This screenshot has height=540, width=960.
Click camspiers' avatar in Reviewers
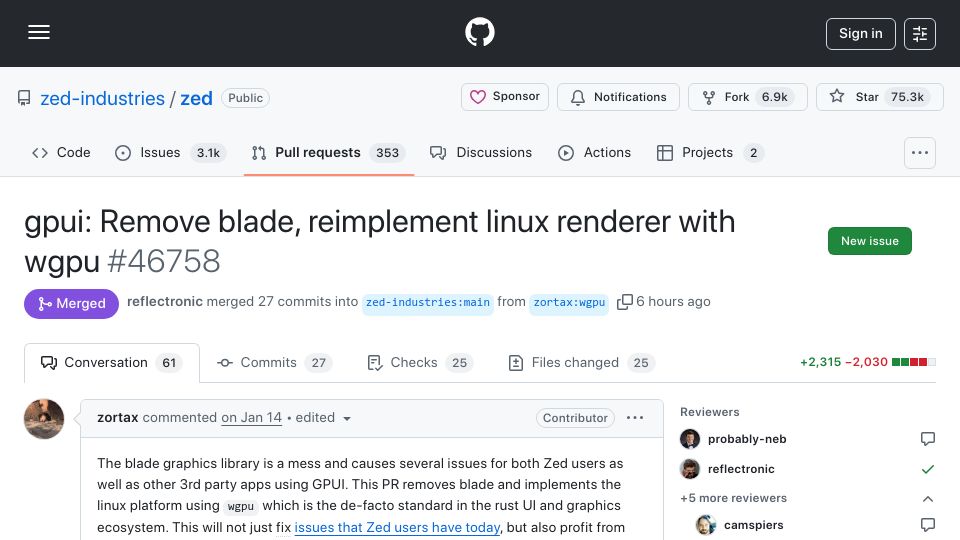[x=706, y=525]
